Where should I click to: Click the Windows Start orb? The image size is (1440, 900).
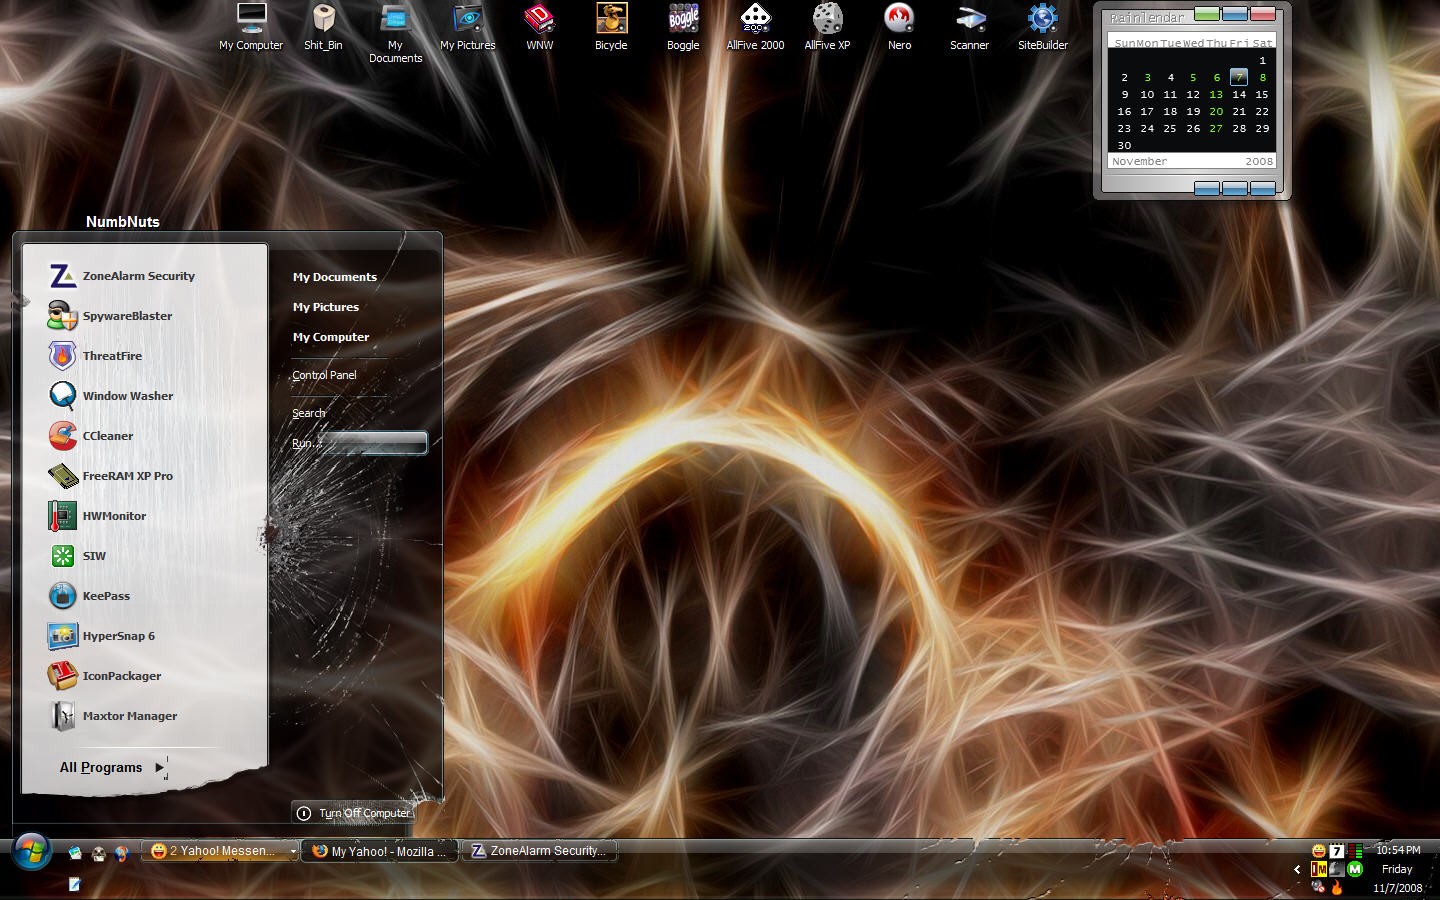(x=32, y=852)
